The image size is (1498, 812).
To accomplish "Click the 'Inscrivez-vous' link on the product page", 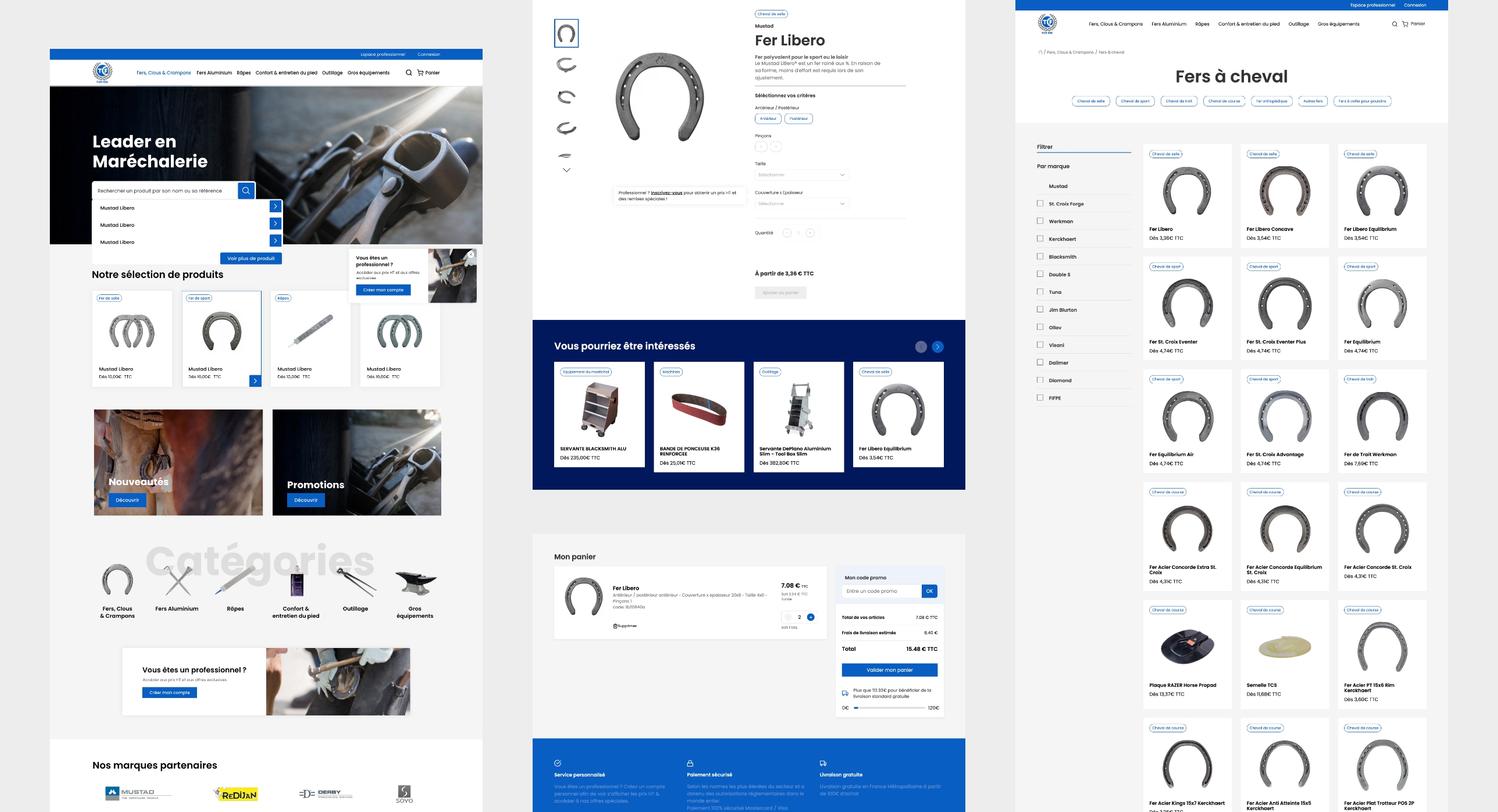I will coord(667,193).
